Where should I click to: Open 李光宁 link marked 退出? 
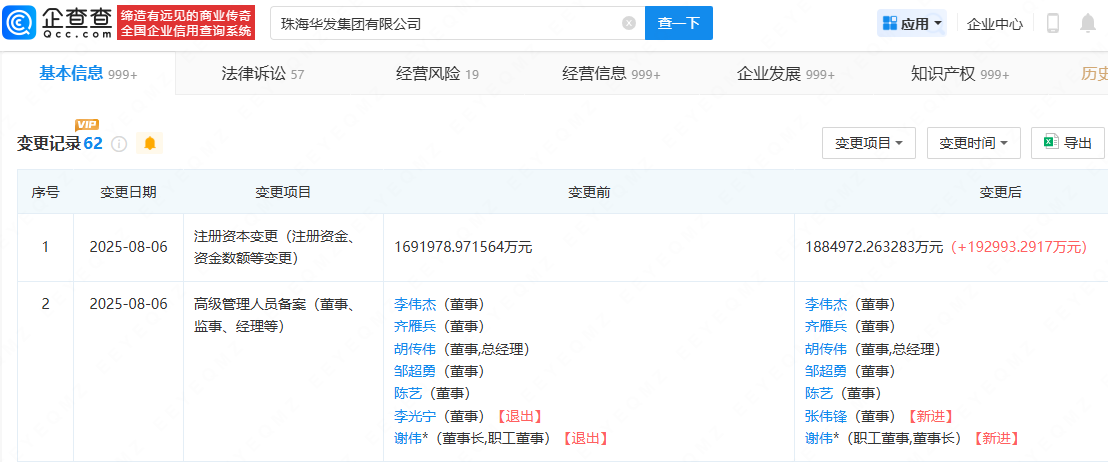click(415, 416)
